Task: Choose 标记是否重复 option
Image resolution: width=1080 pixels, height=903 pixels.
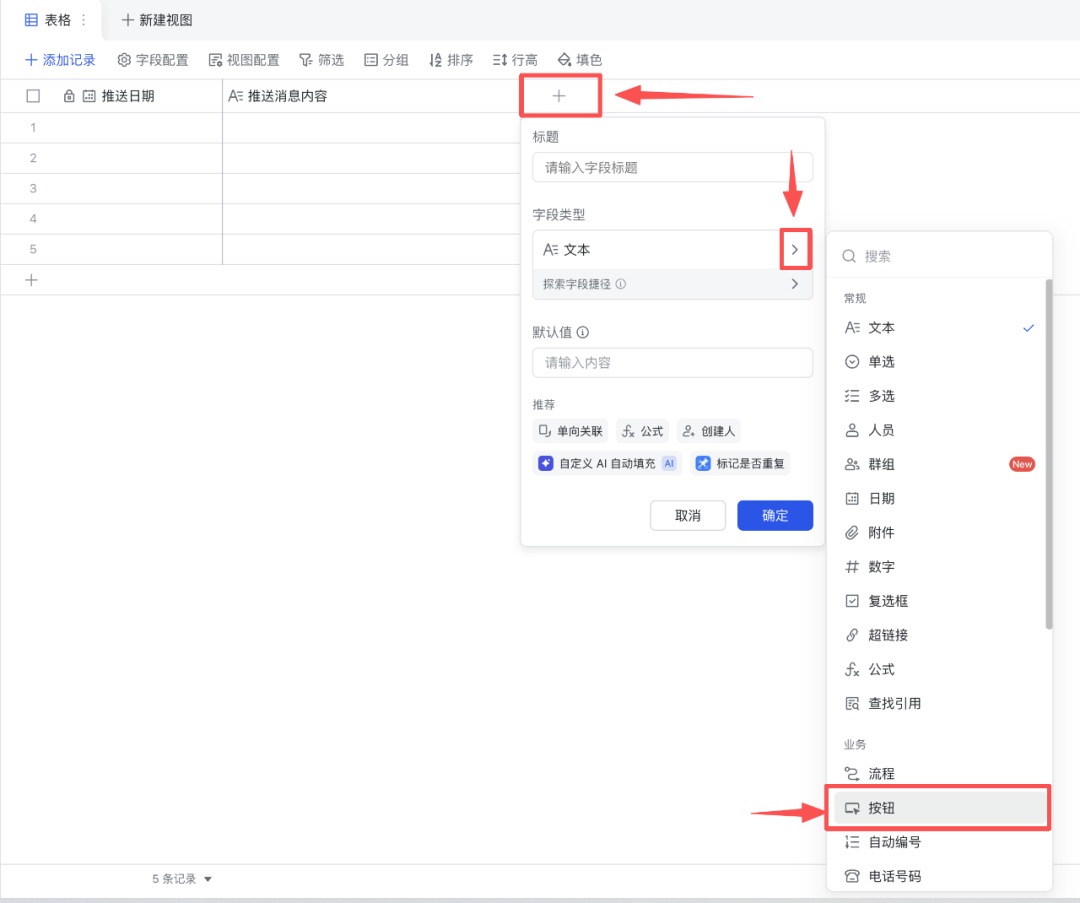Action: [740, 464]
